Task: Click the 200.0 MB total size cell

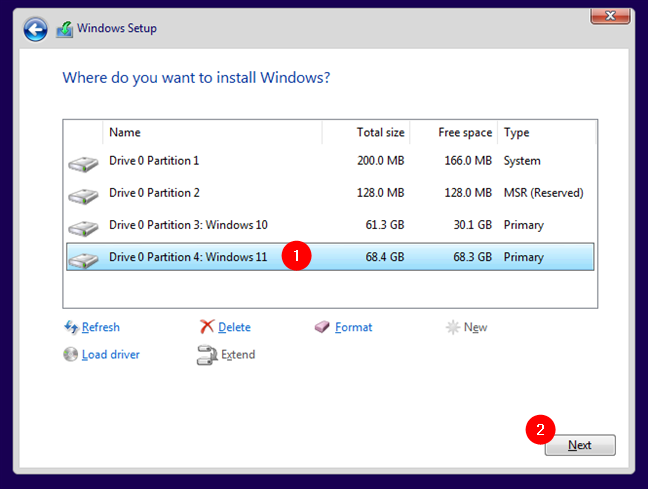Action: point(381,160)
